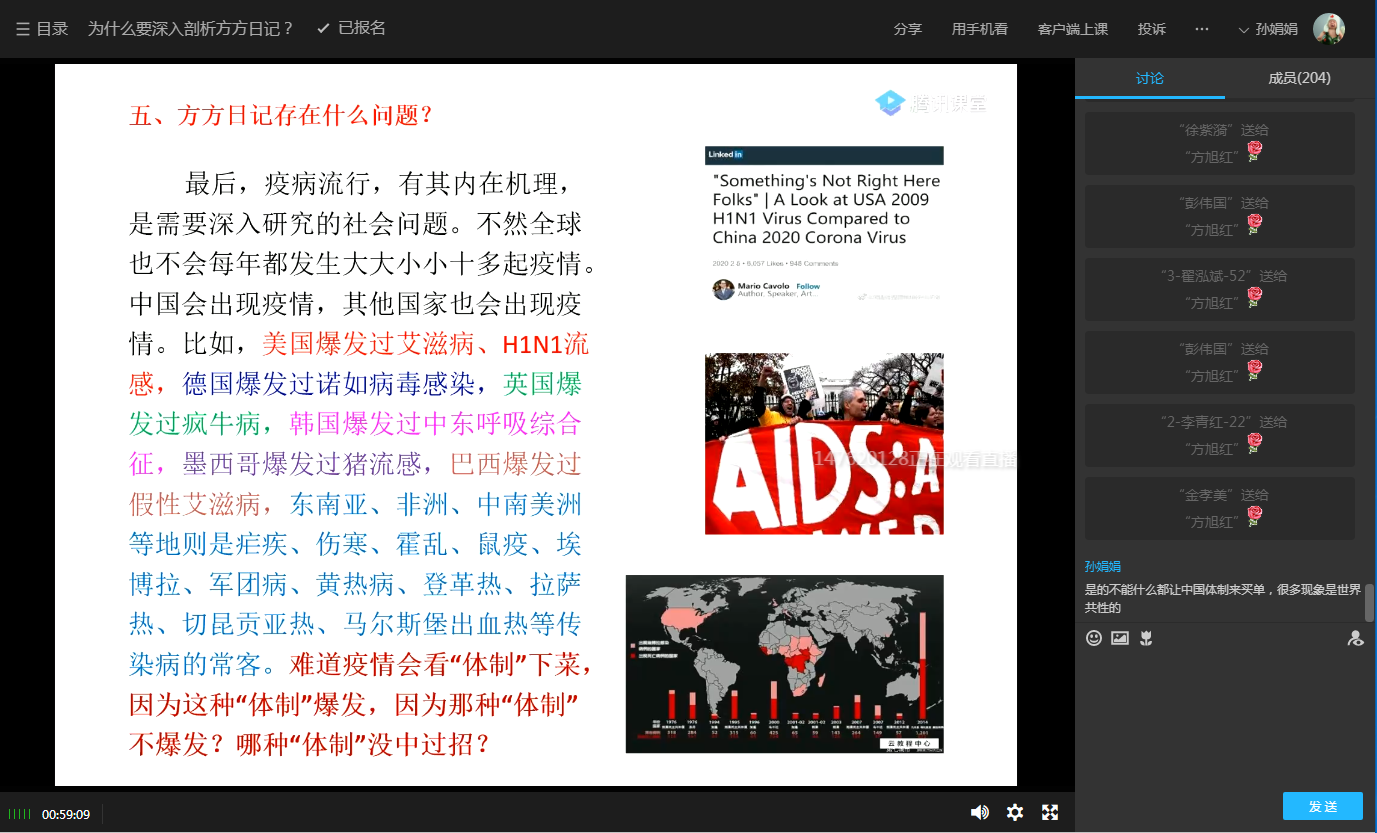Viewport: 1377px width, 833px height.
Task: Click the 投诉 complaint link
Action: (x=1151, y=29)
